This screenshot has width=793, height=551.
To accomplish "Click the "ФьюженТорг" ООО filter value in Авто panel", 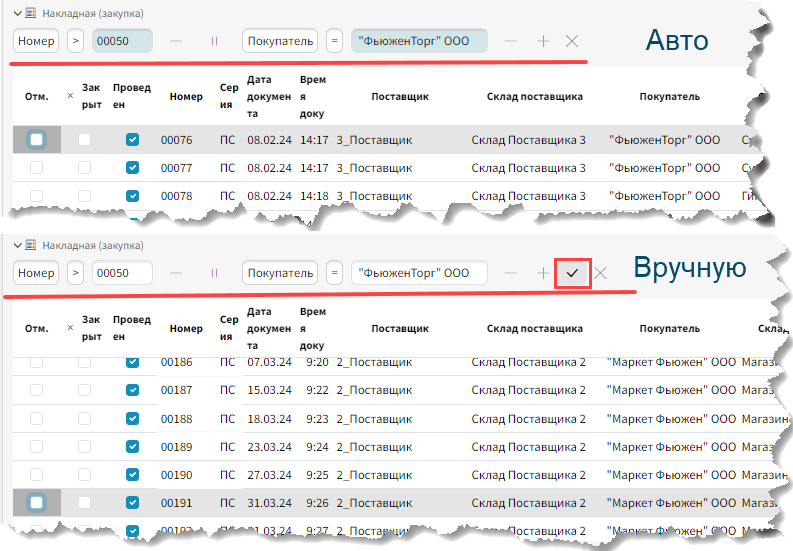I will point(418,41).
